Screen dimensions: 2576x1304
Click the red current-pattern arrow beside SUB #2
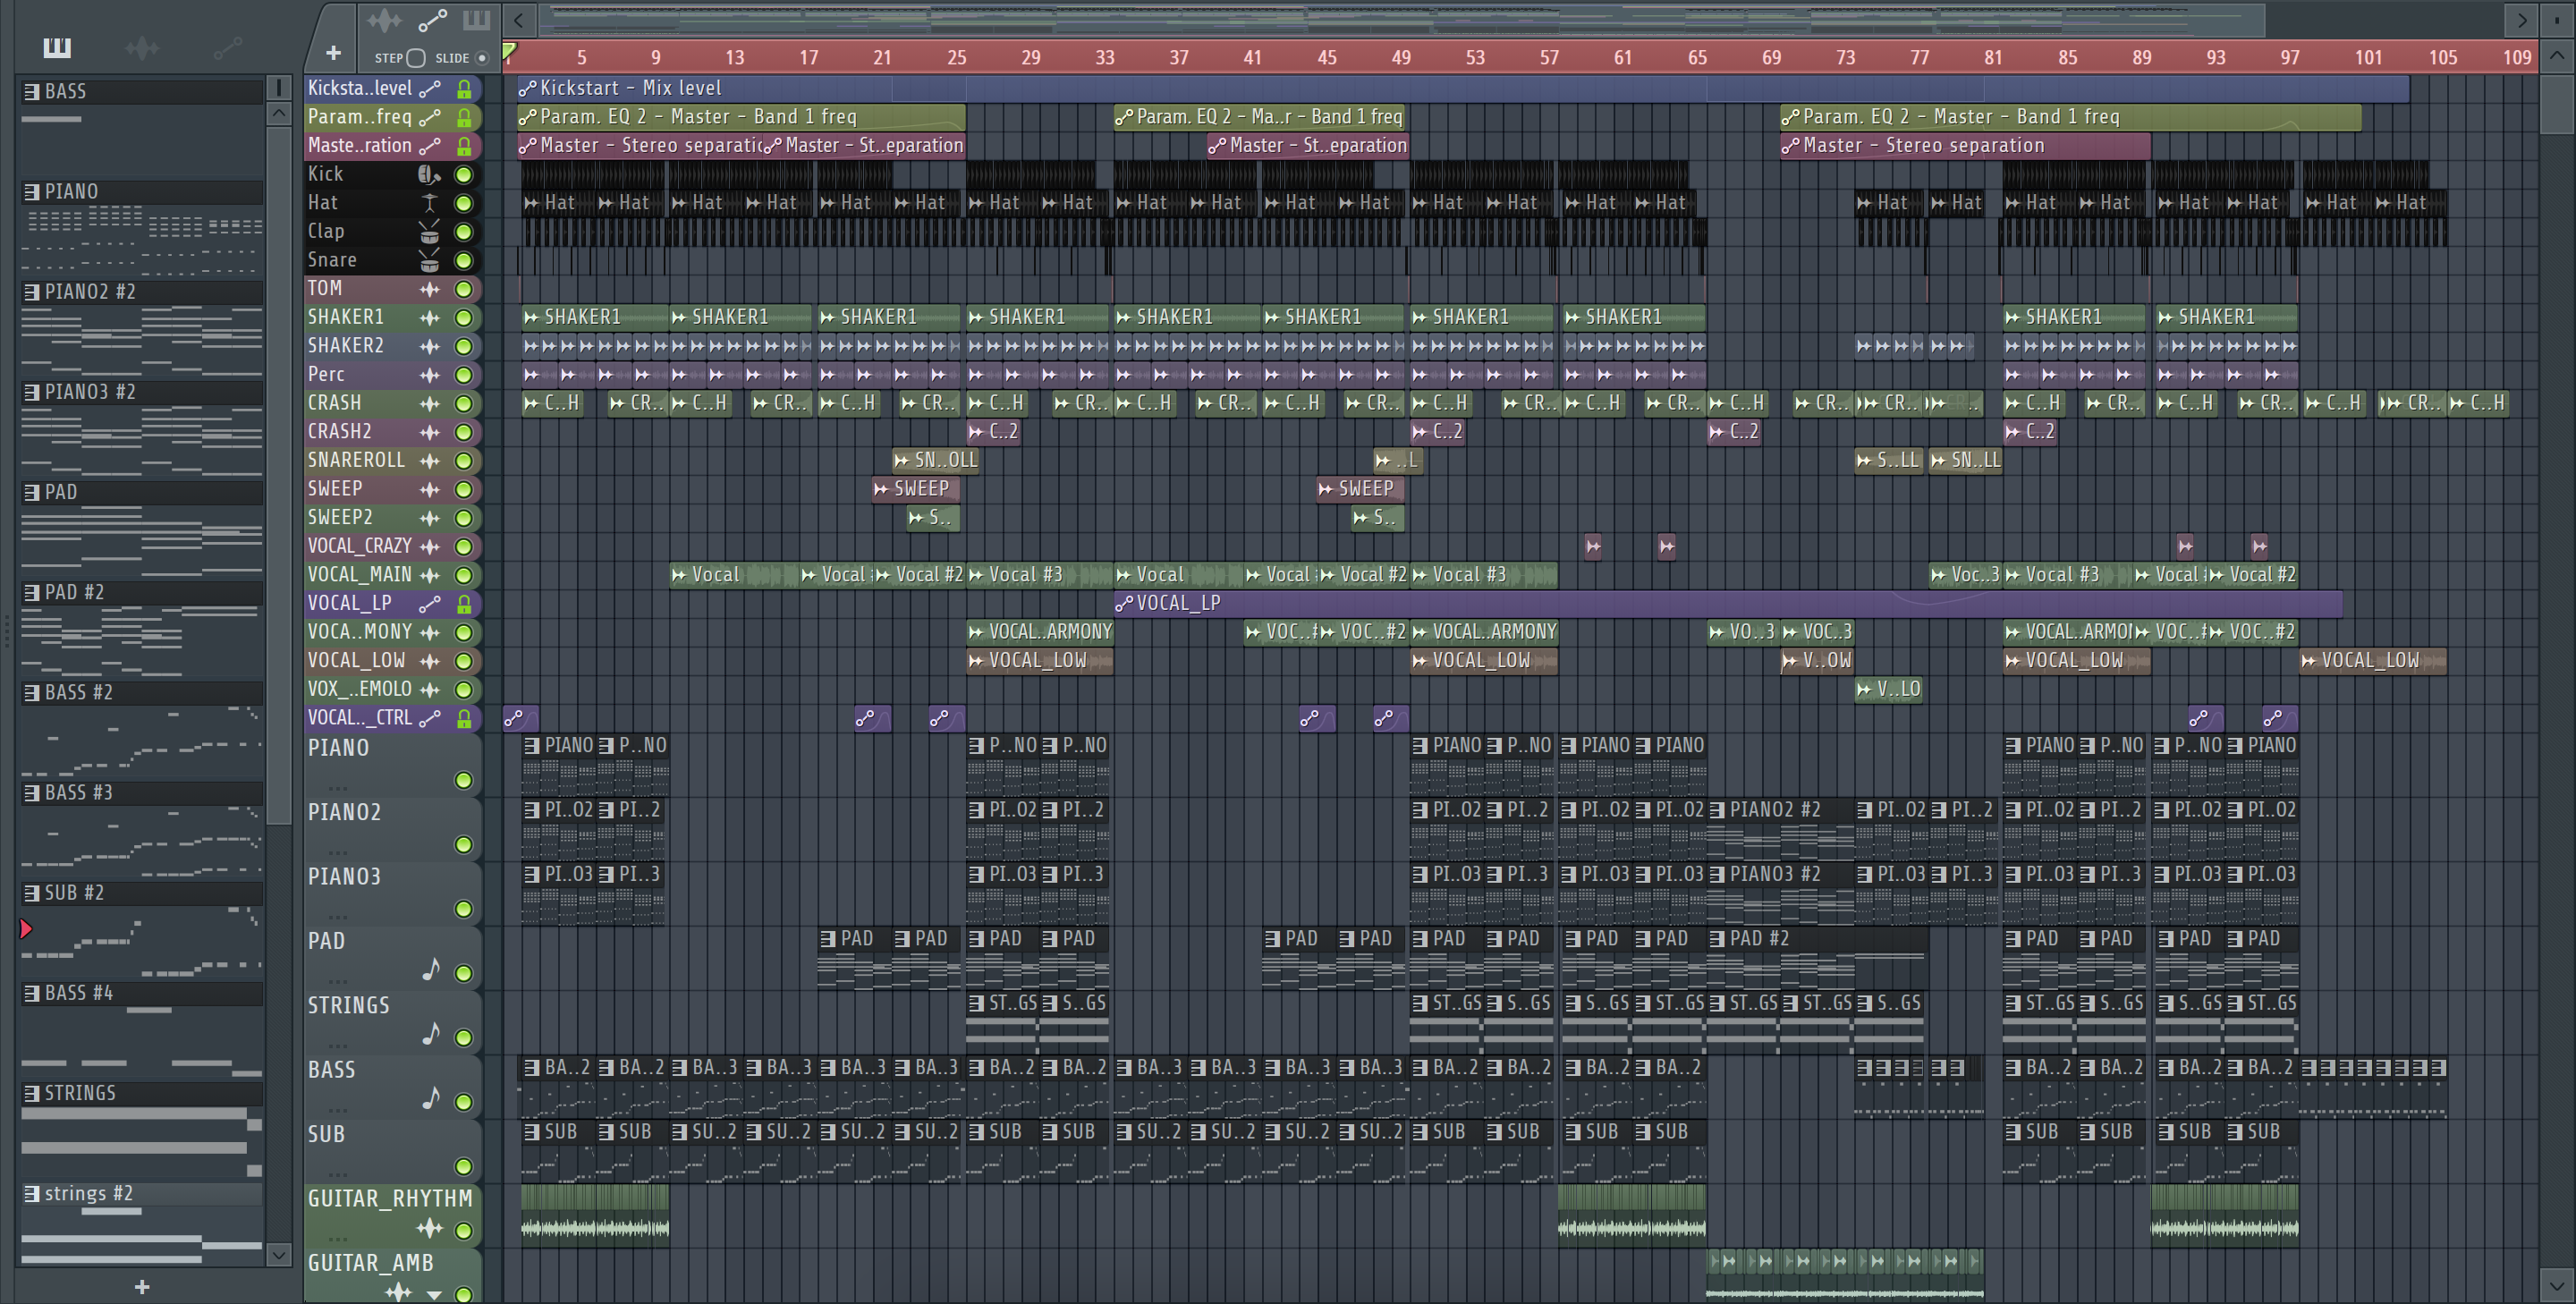coord(26,929)
